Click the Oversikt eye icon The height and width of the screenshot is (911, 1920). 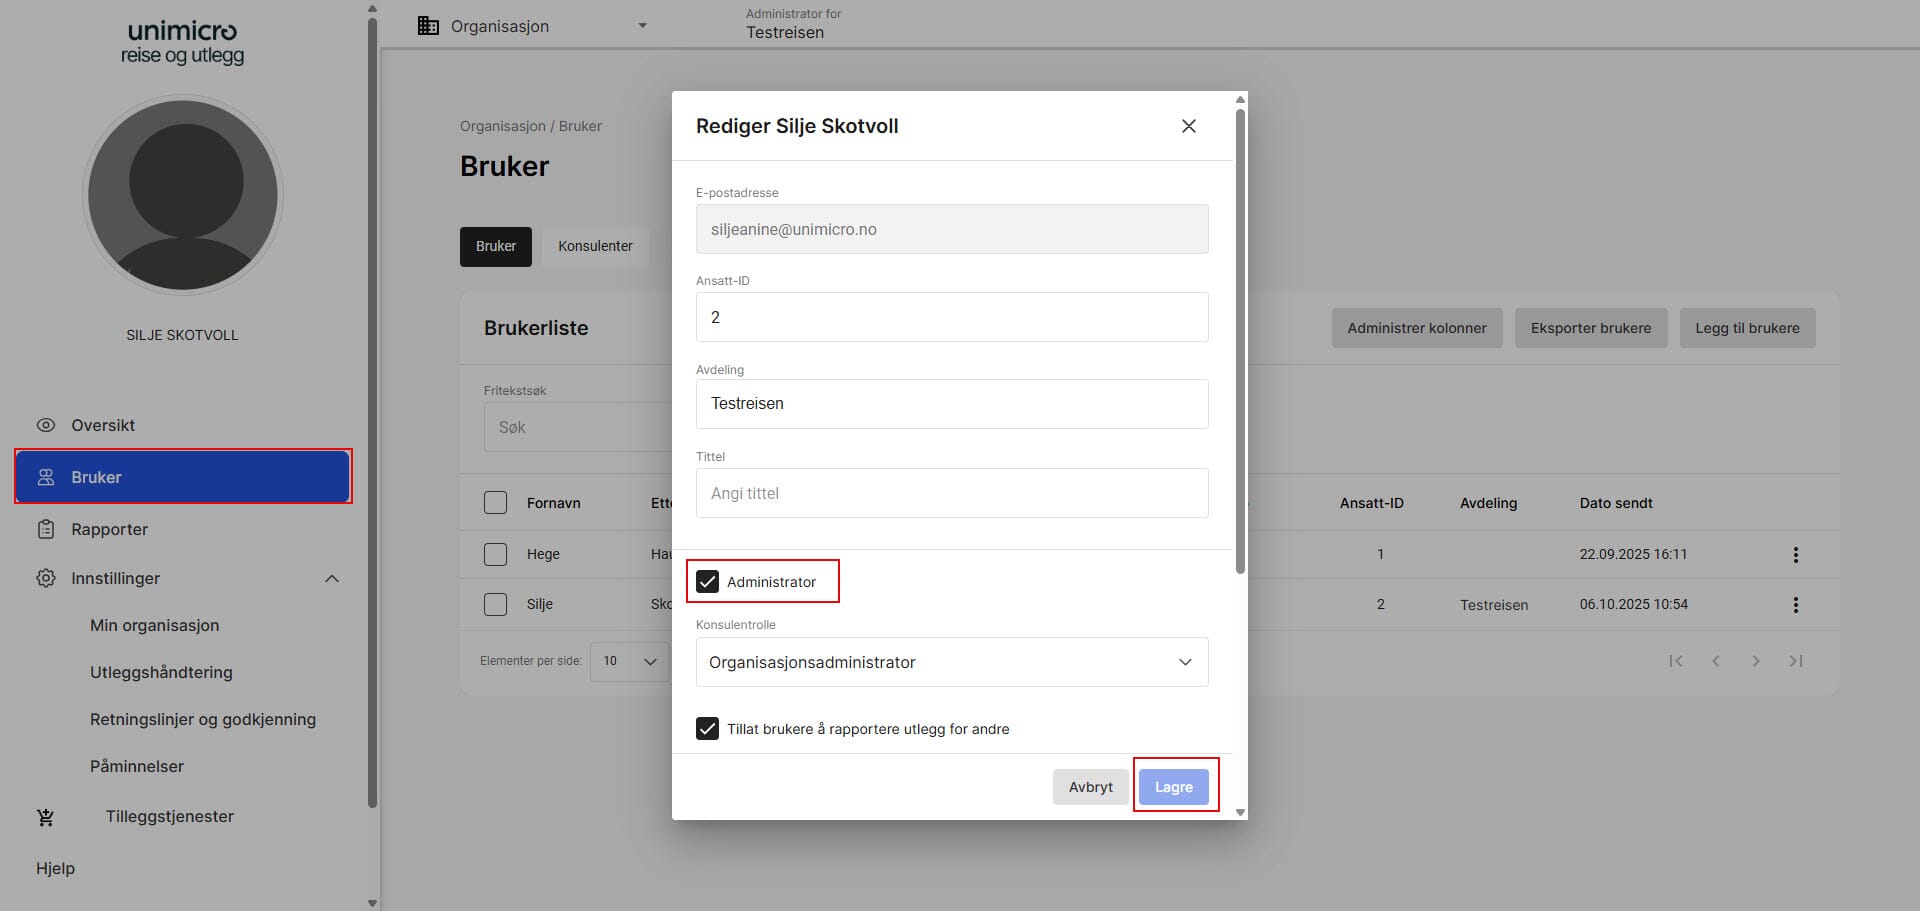pyautogui.click(x=46, y=425)
